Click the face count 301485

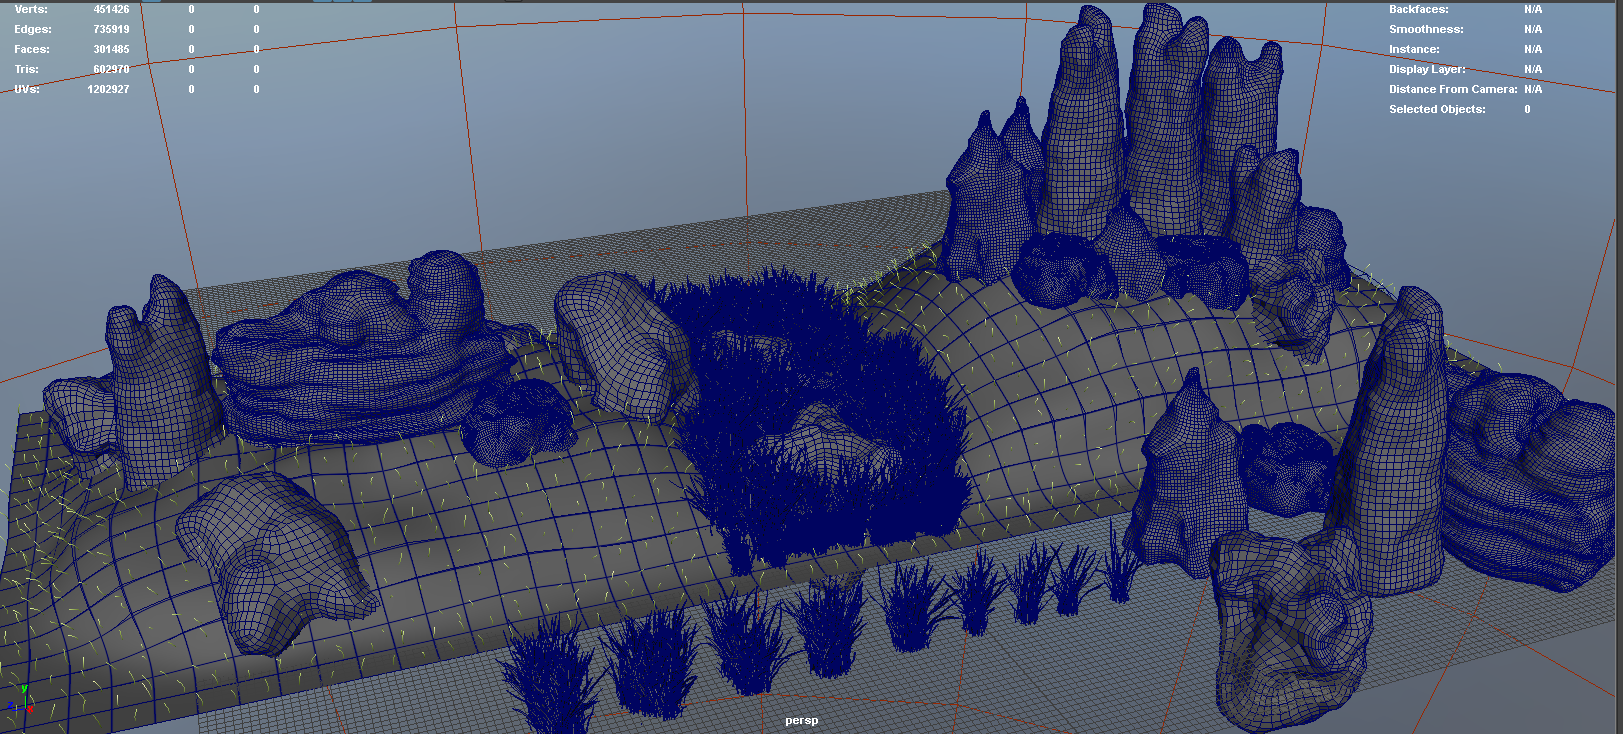pos(111,49)
